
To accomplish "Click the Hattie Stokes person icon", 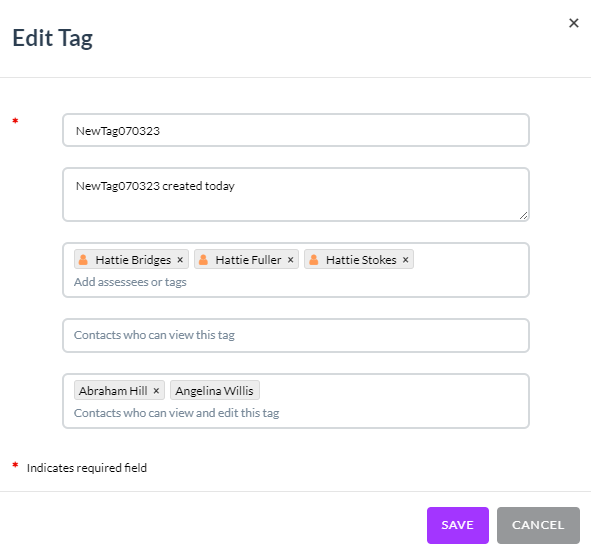I will pos(314,259).
